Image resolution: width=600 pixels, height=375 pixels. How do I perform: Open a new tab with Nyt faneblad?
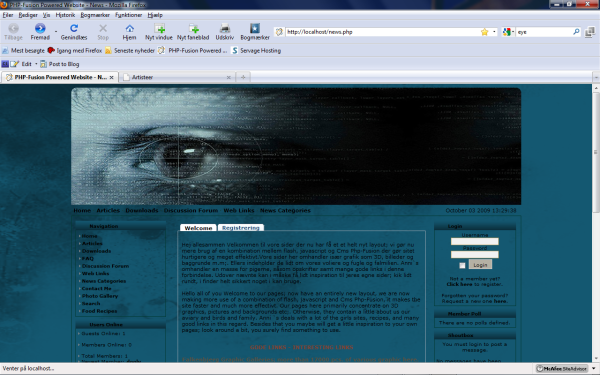194,28
